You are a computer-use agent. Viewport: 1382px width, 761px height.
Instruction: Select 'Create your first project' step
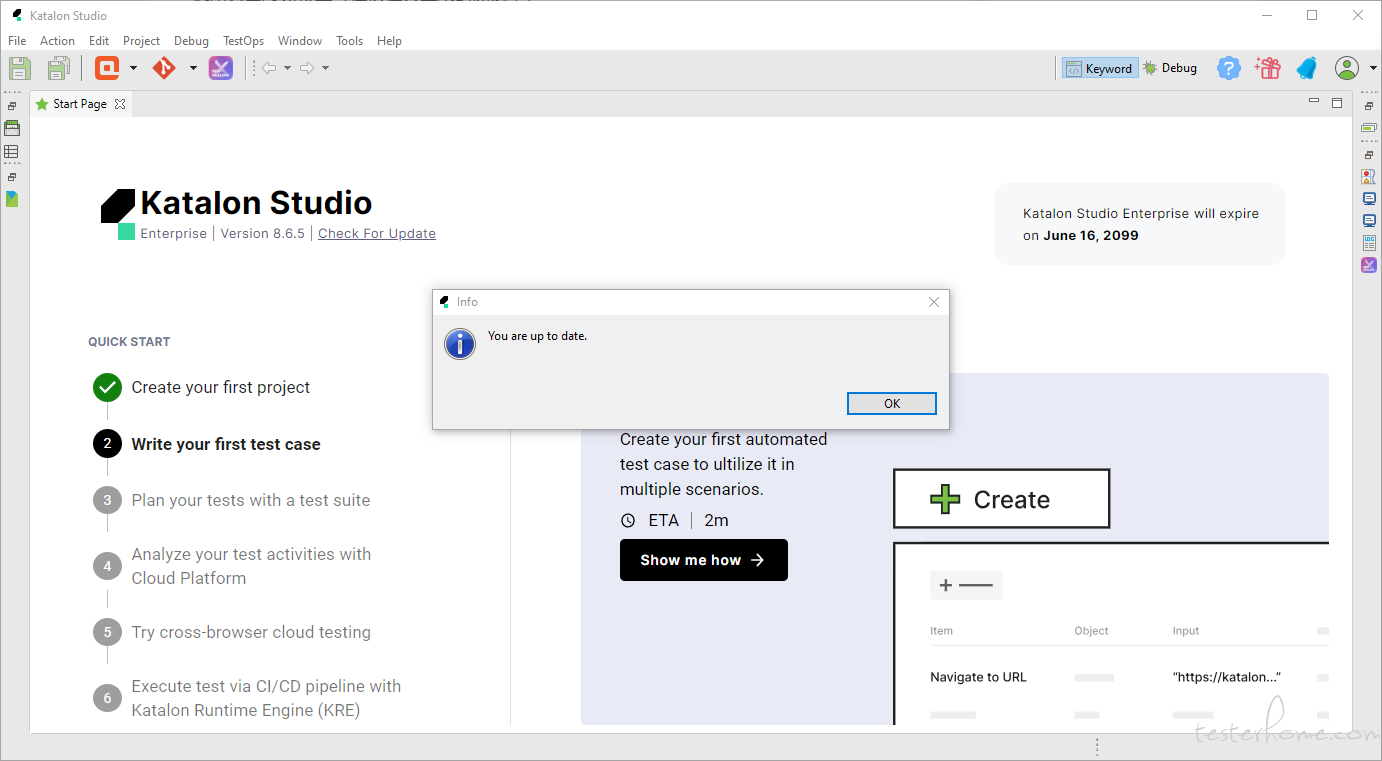pos(221,387)
